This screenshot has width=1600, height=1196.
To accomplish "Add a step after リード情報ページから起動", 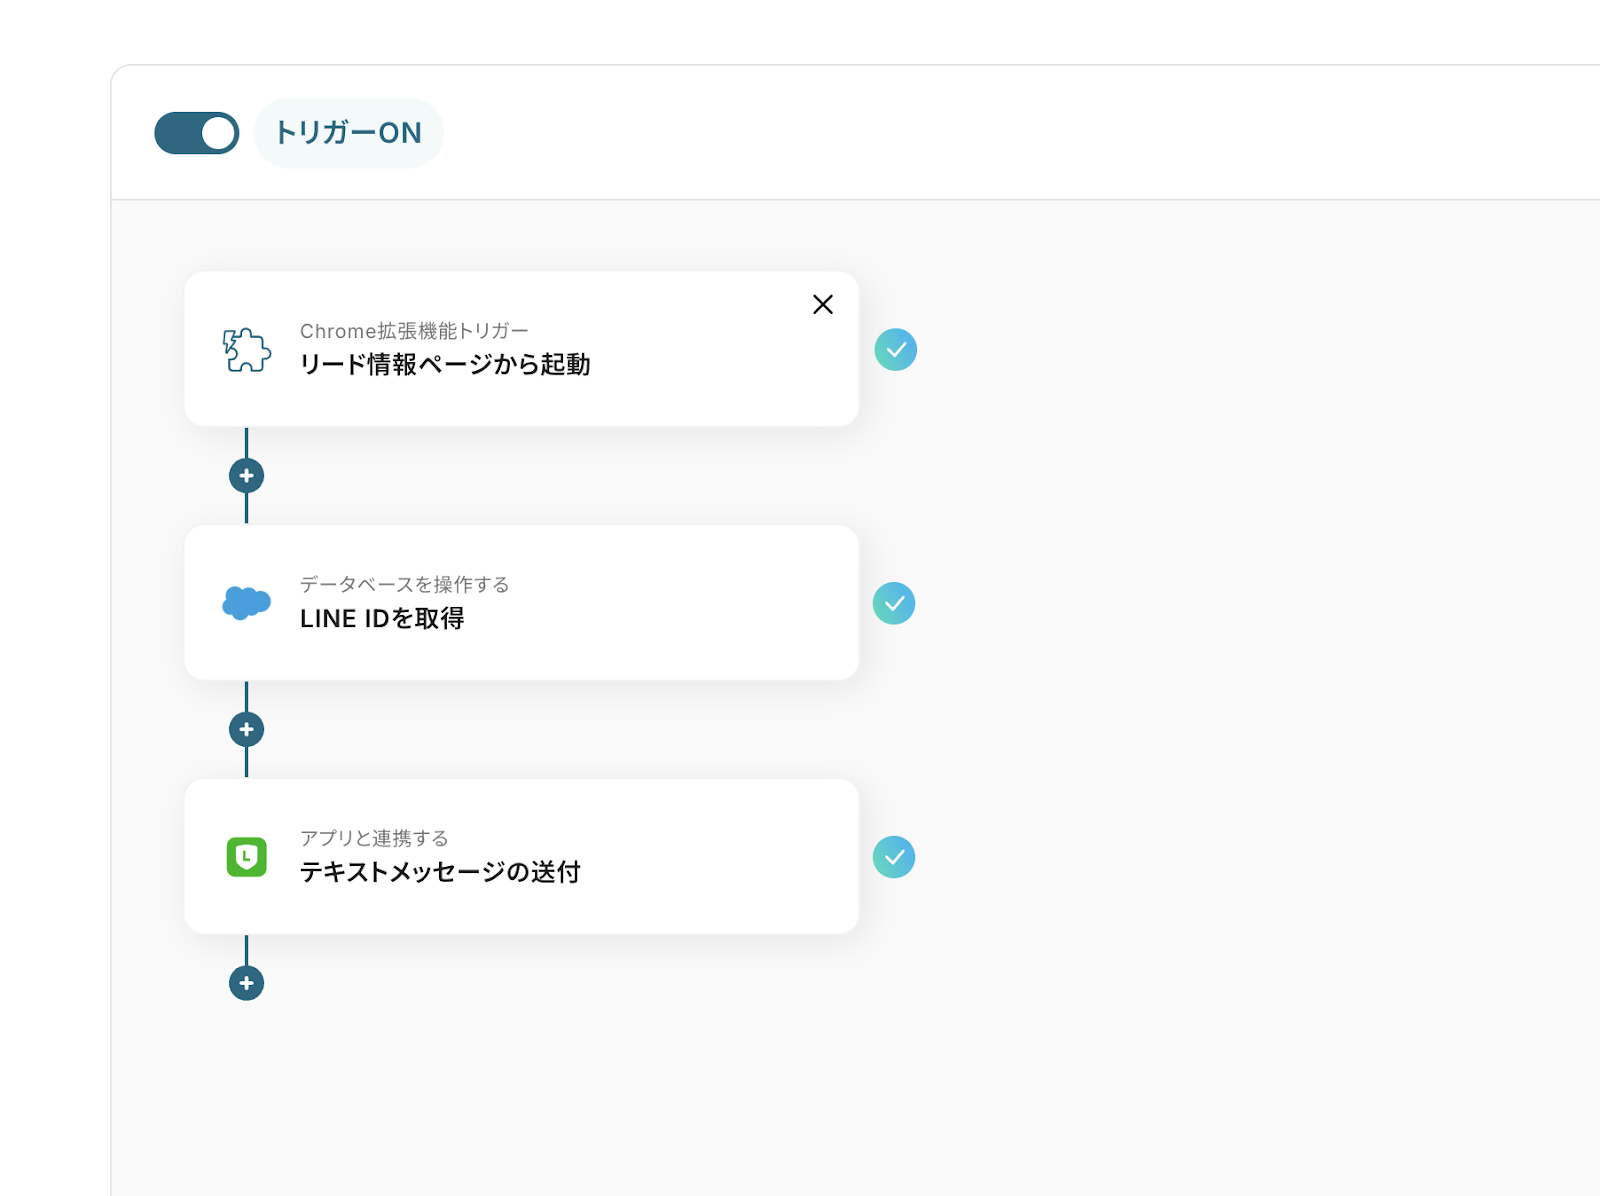I will [246, 476].
